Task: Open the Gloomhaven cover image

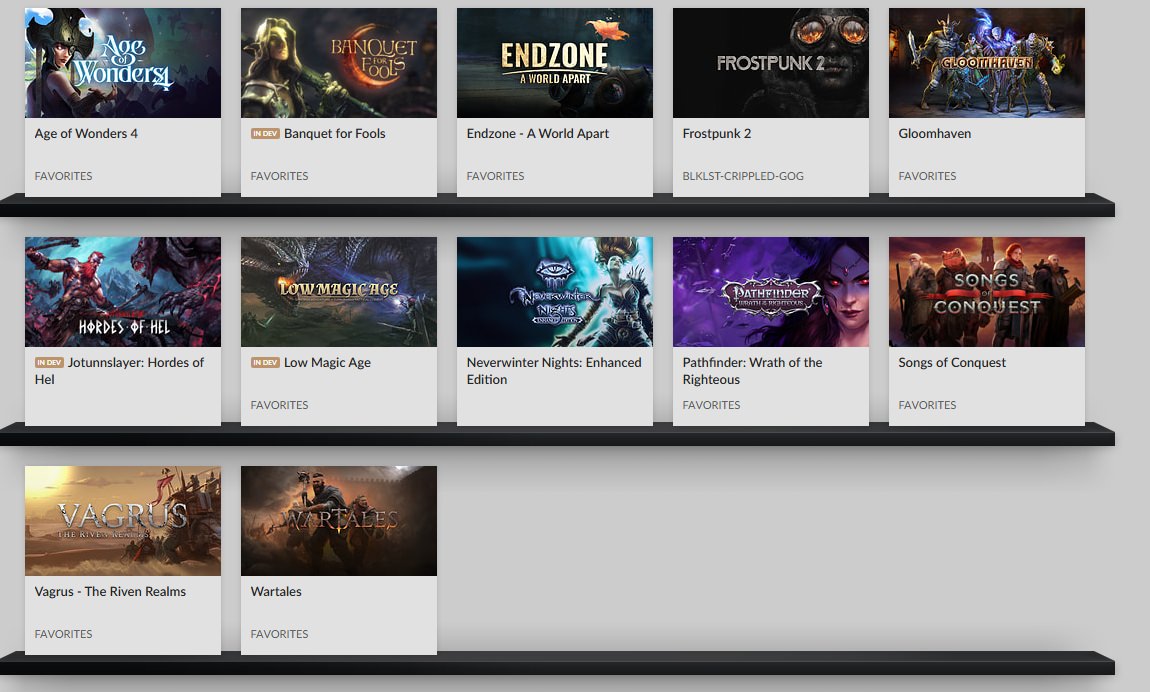Action: pyautogui.click(x=986, y=63)
